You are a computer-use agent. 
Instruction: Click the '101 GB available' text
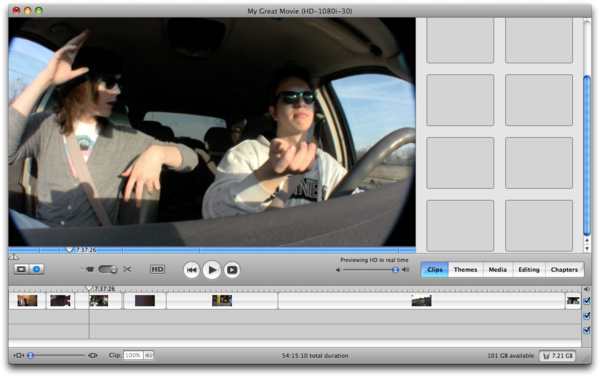click(x=510, y=356)
